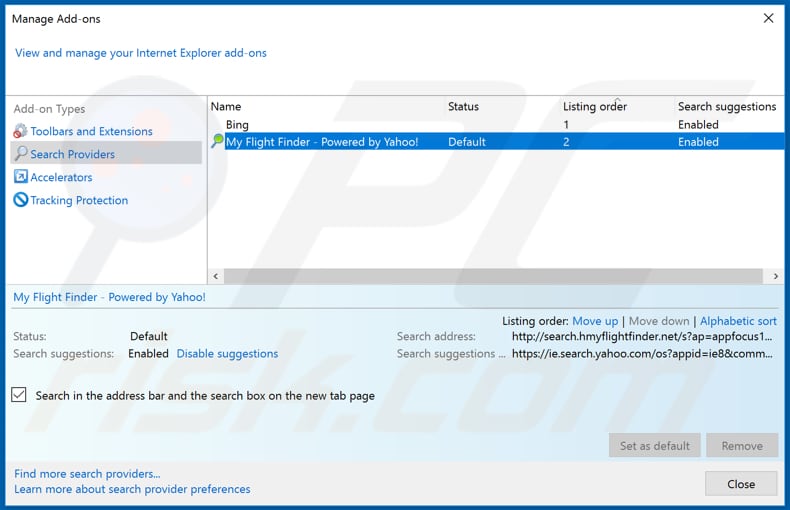Toggle Search in the address bar checkbox
This screenshot has width=790, height=510.
[19, 395]
